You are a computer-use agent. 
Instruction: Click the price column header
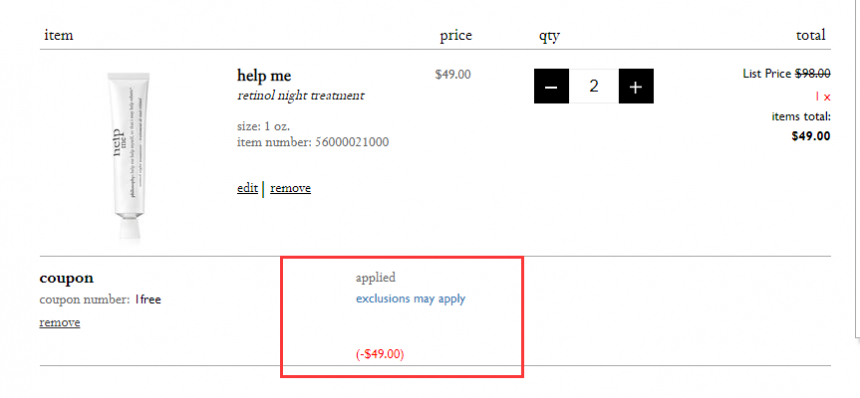(x=456, y=36)
